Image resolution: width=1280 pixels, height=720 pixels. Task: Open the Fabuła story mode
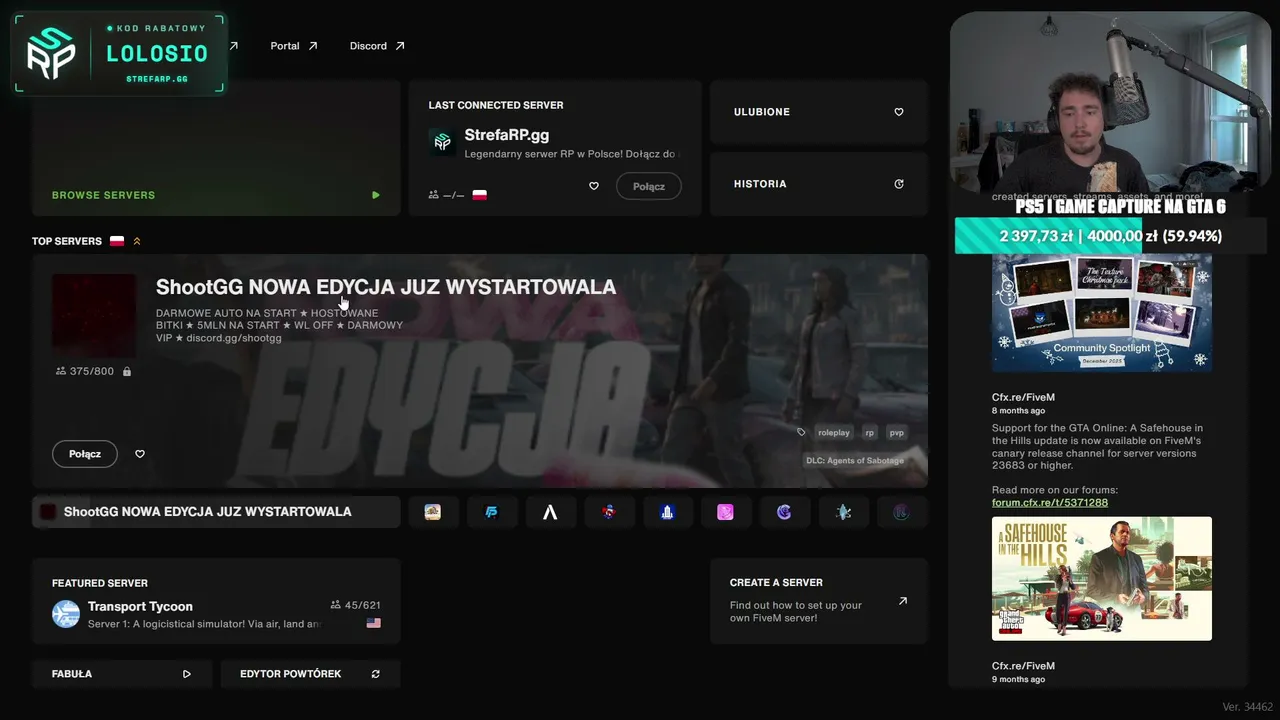tap(122, 674)
